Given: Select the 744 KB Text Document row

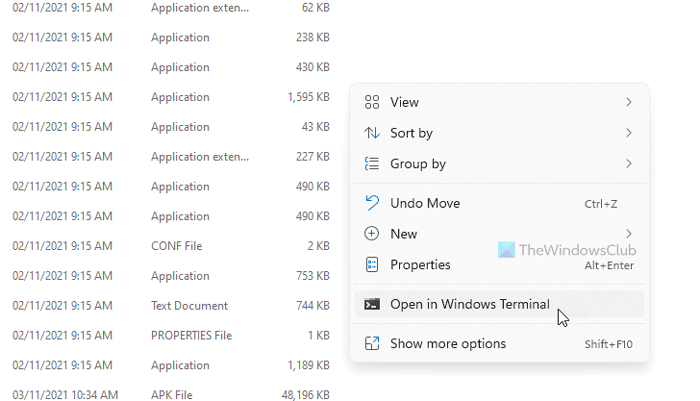Looking at the screenshot, I should tap(170, 306).
